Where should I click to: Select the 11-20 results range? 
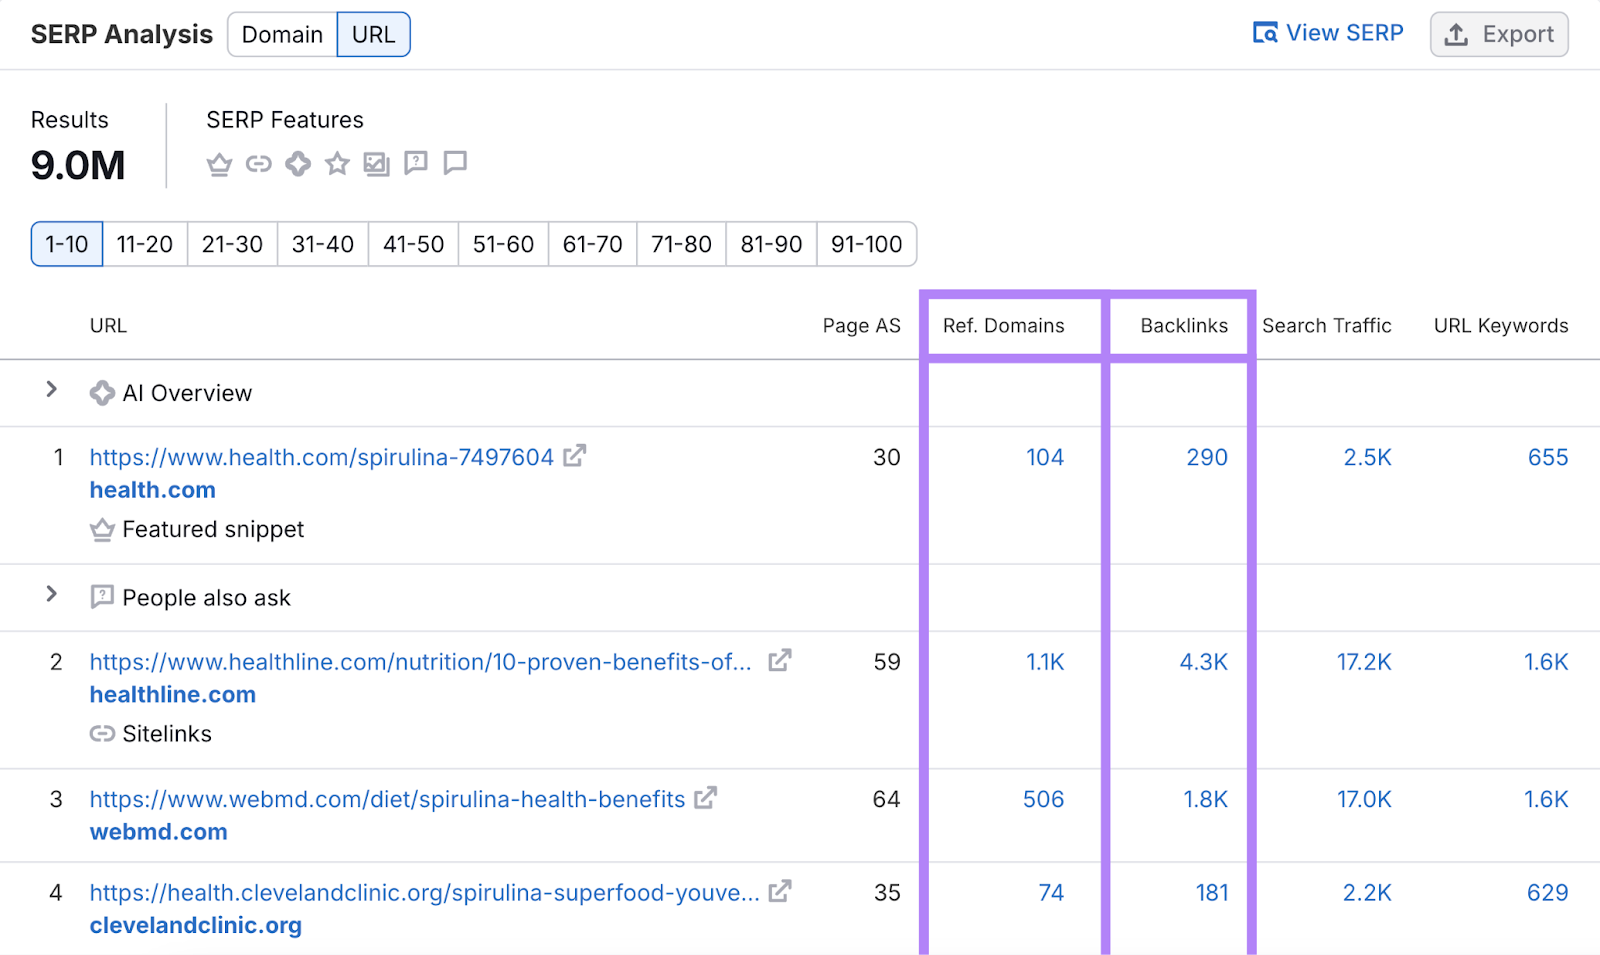point(144,244)
